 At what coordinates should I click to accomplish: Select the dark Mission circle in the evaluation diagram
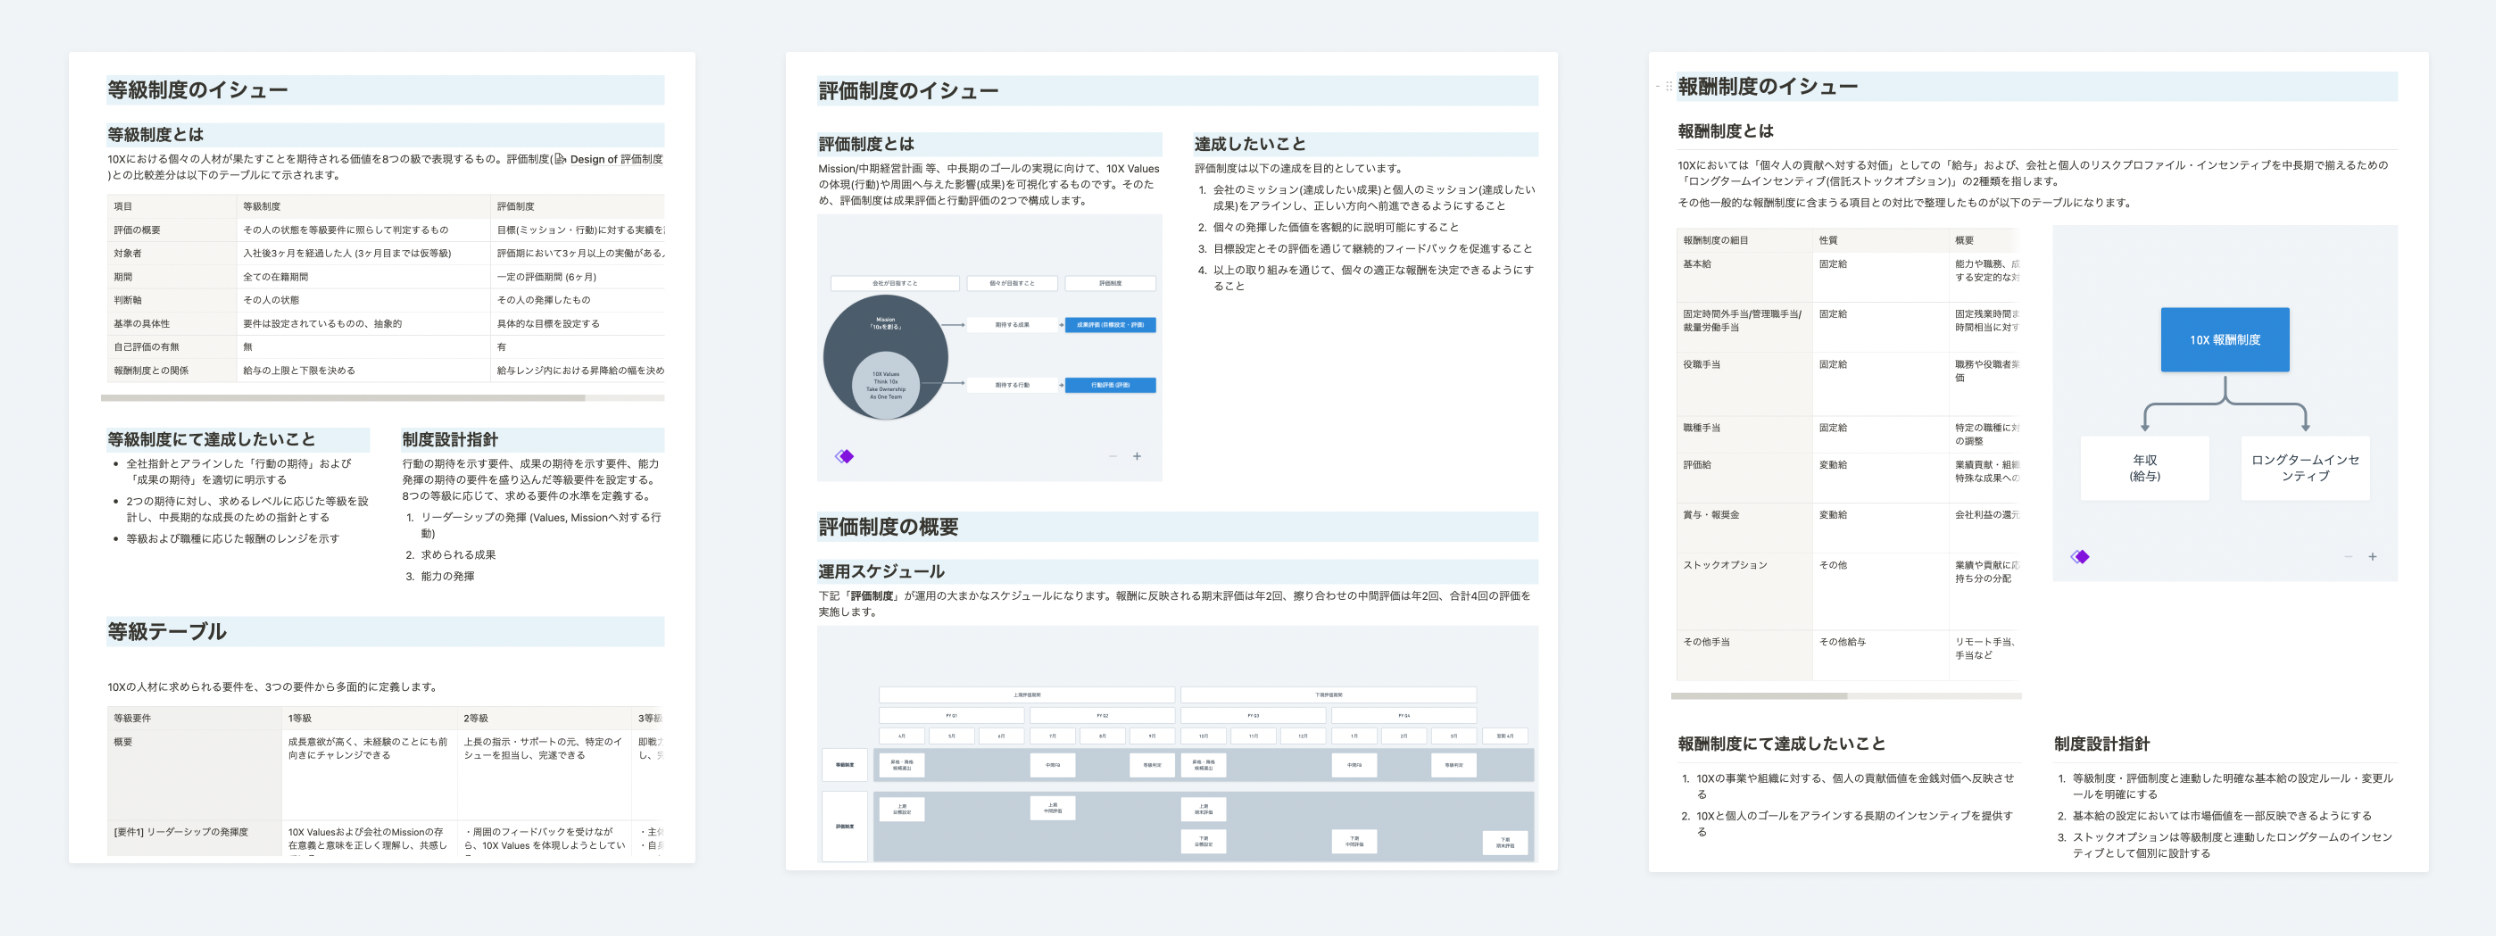885,357
